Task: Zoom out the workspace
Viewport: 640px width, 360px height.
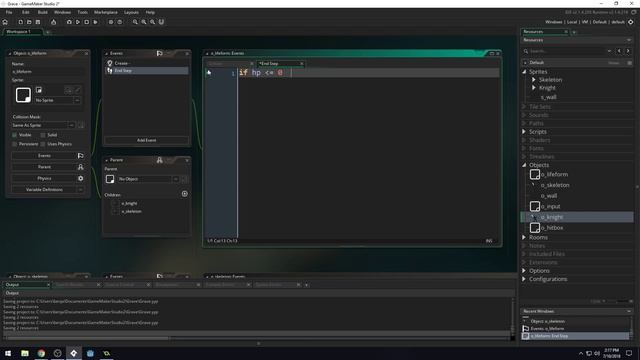Action: (x=135, y=22)
